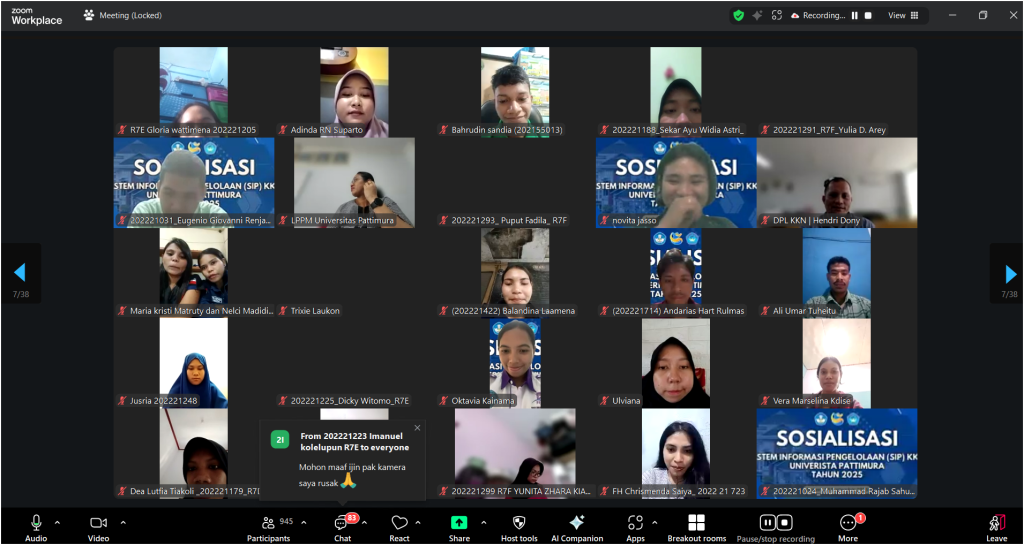
Task: Open the Participants panel
Action: click(269, 527)
